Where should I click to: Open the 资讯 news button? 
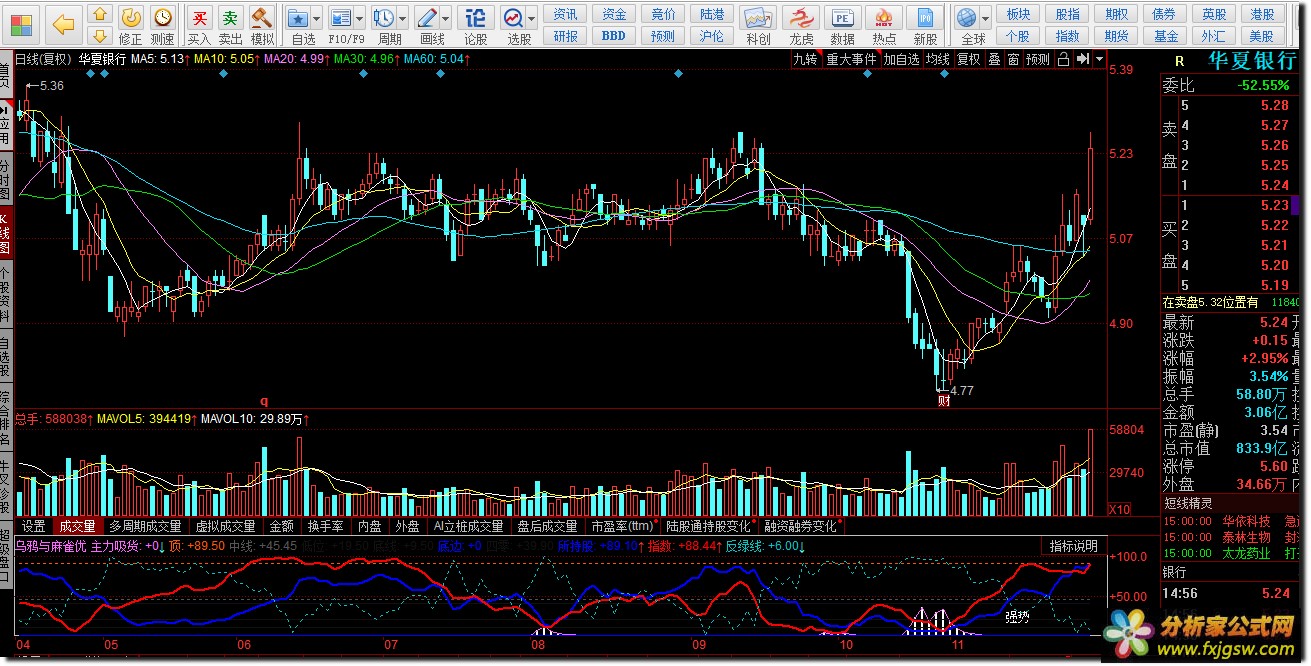(566, 14)
